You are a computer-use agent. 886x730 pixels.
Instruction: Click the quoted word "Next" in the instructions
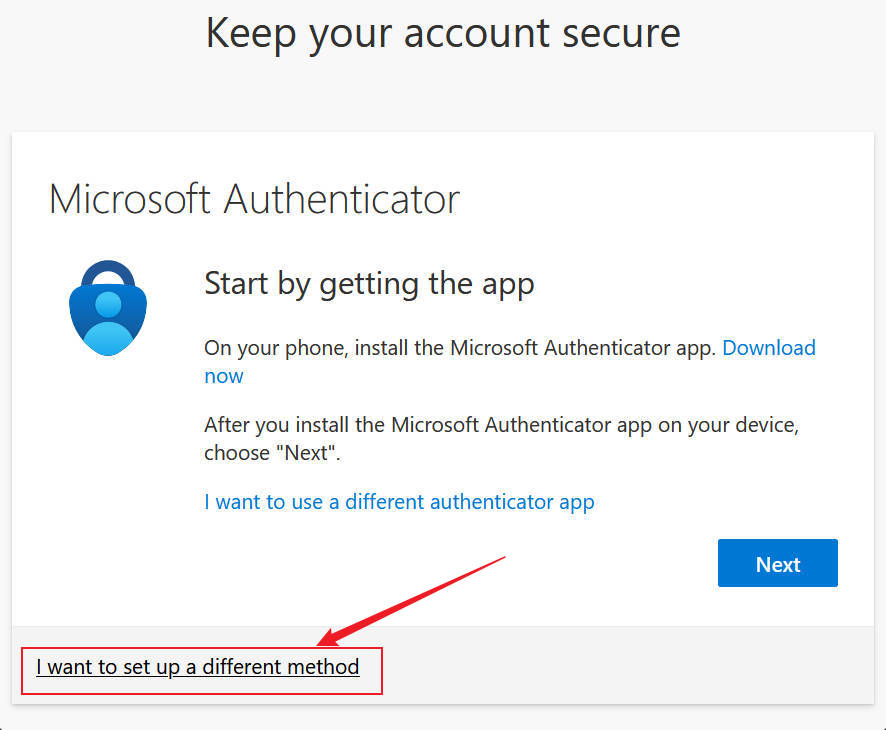pos(307,453)
